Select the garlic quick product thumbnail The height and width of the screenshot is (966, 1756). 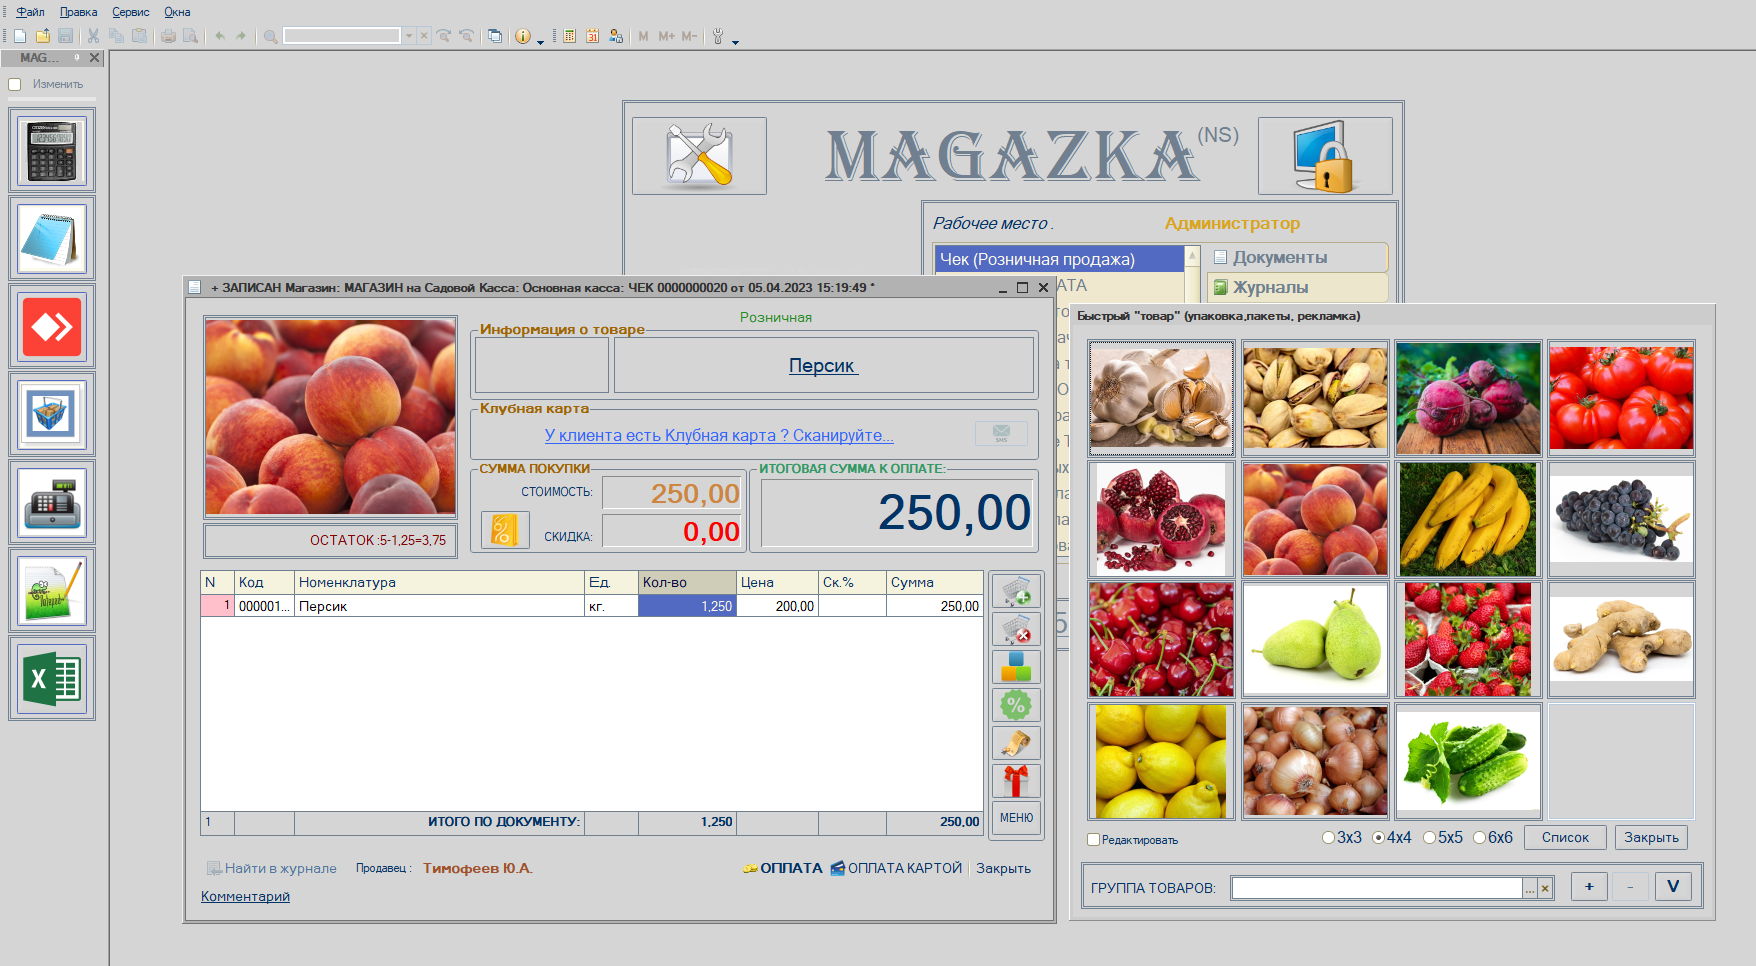(1161, 398)
